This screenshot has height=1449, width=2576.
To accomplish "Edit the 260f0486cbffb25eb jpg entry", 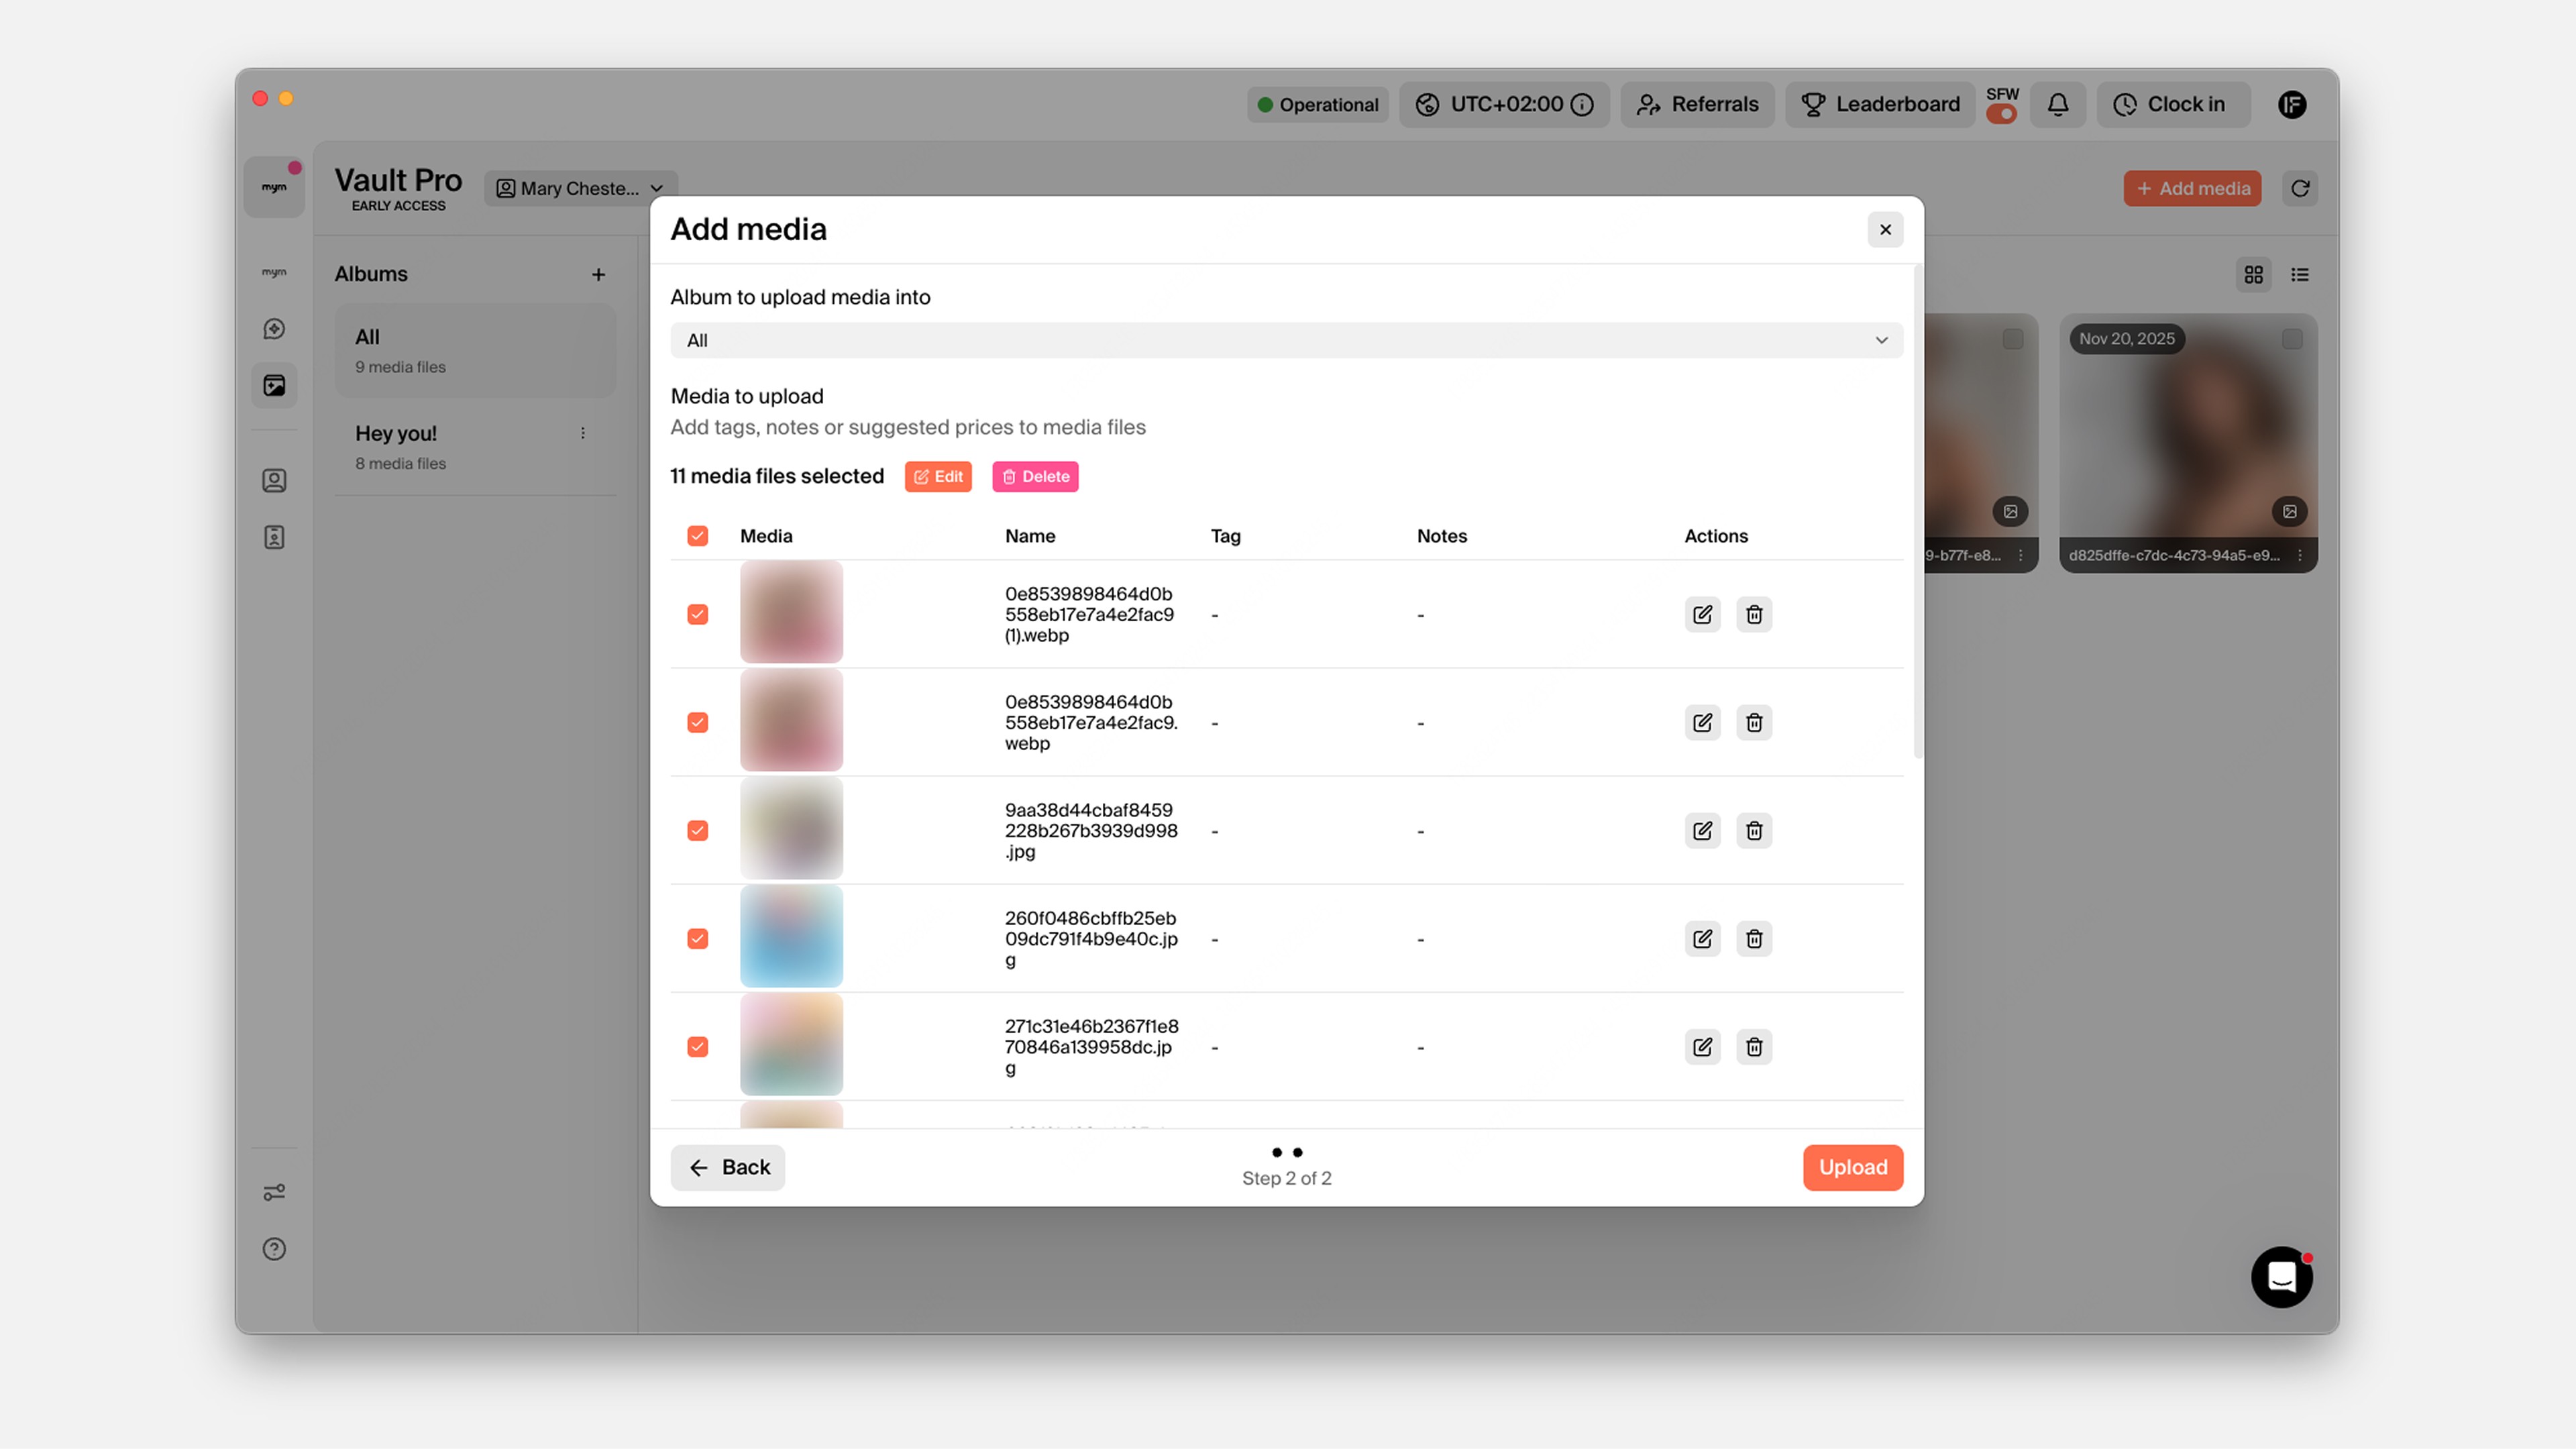I will [1702, 938].
